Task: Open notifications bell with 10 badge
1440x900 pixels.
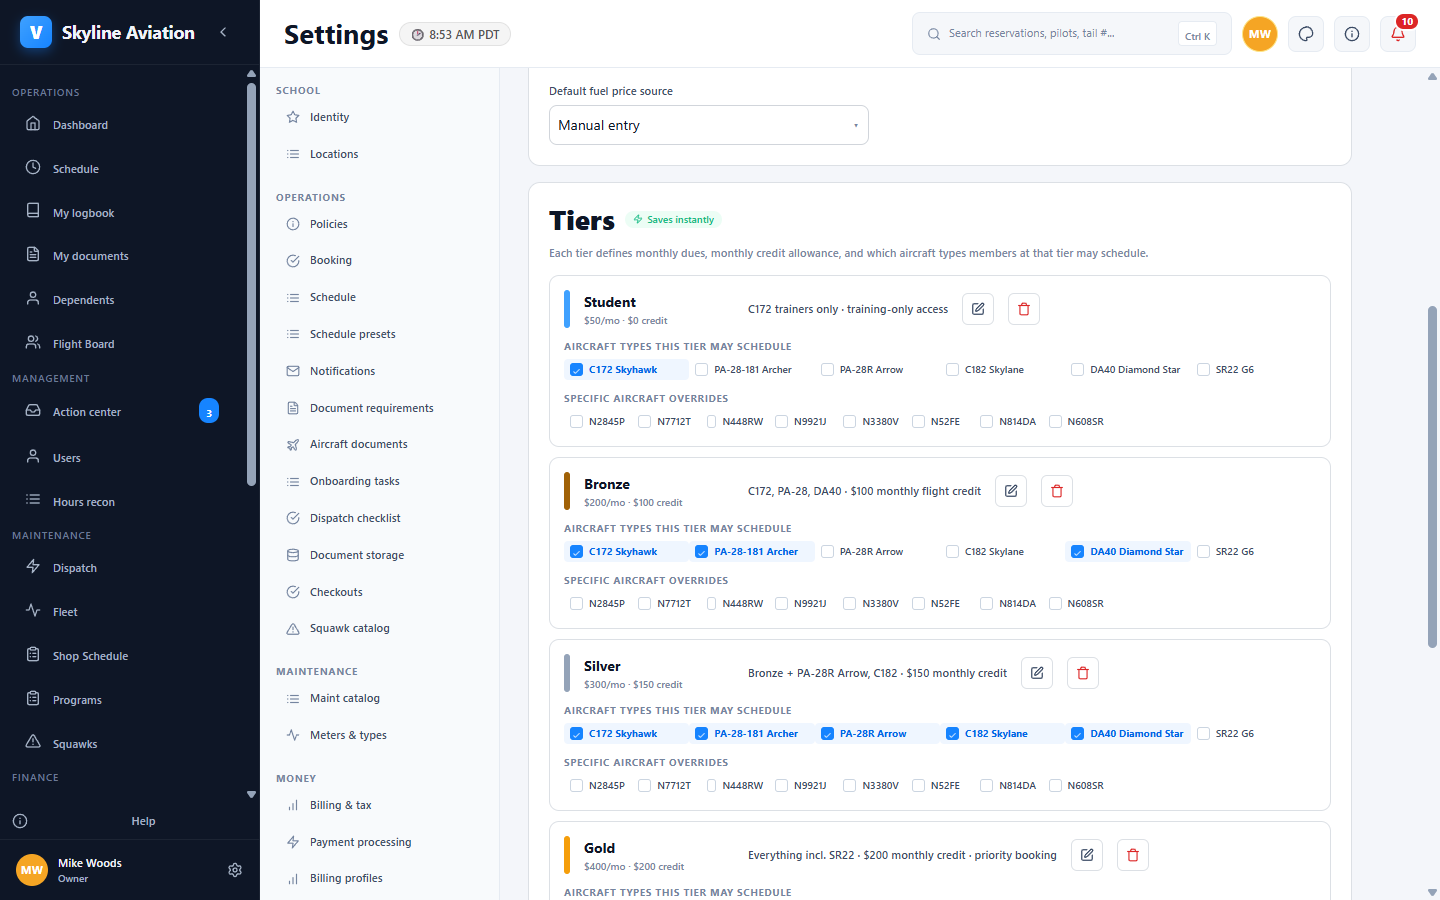Action: point(1398,34)
